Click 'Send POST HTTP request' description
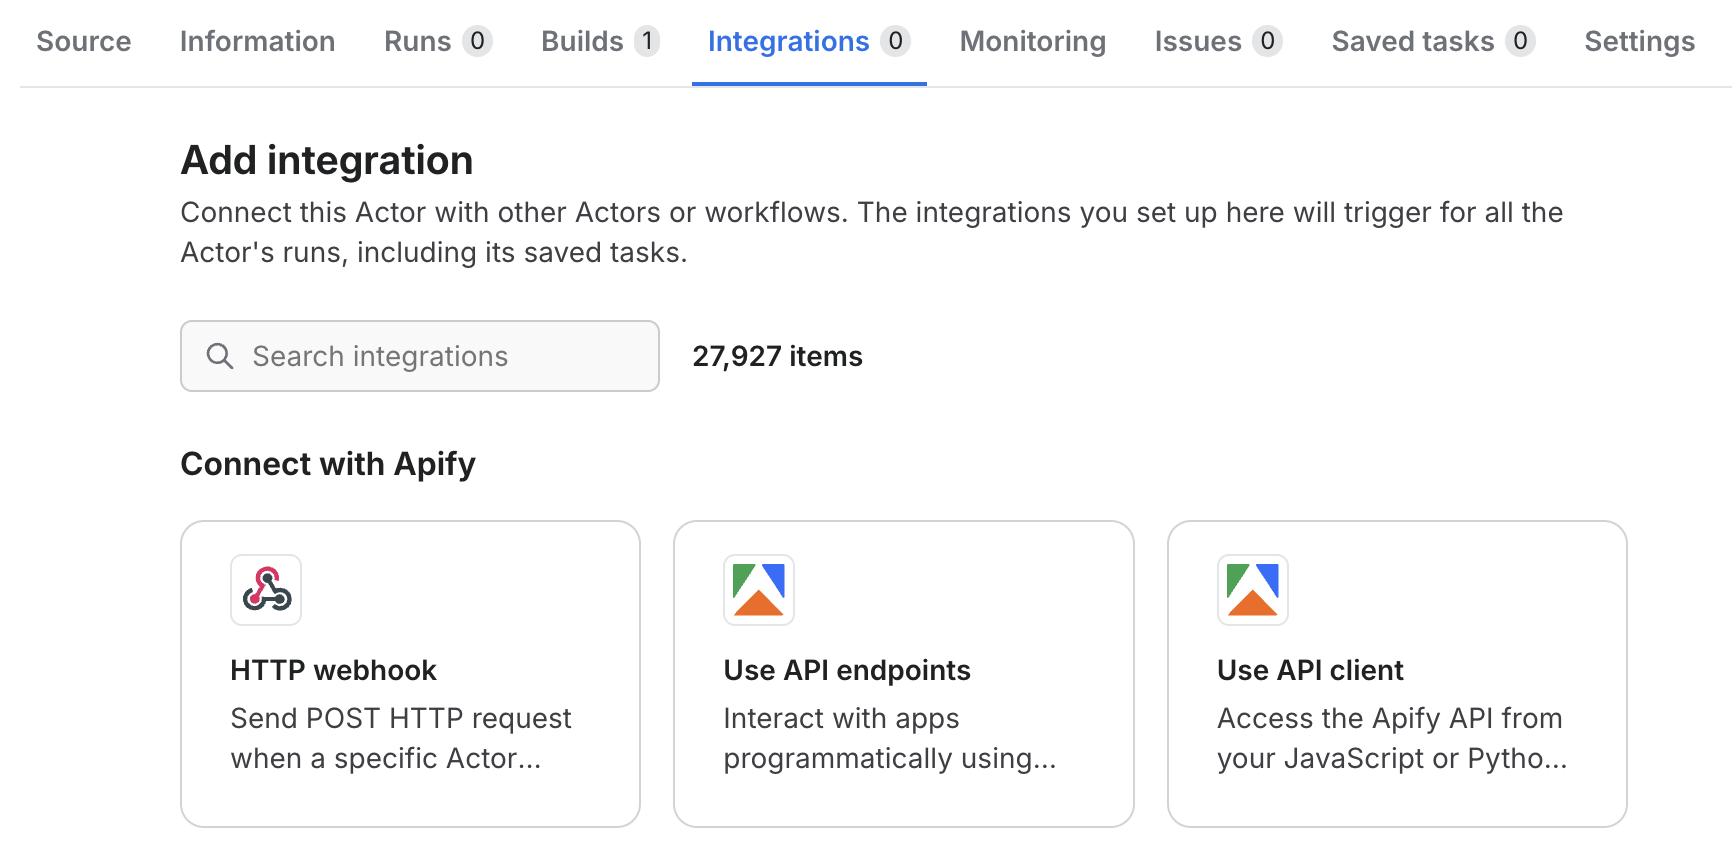1732x864 pixels. coord(401,738)
